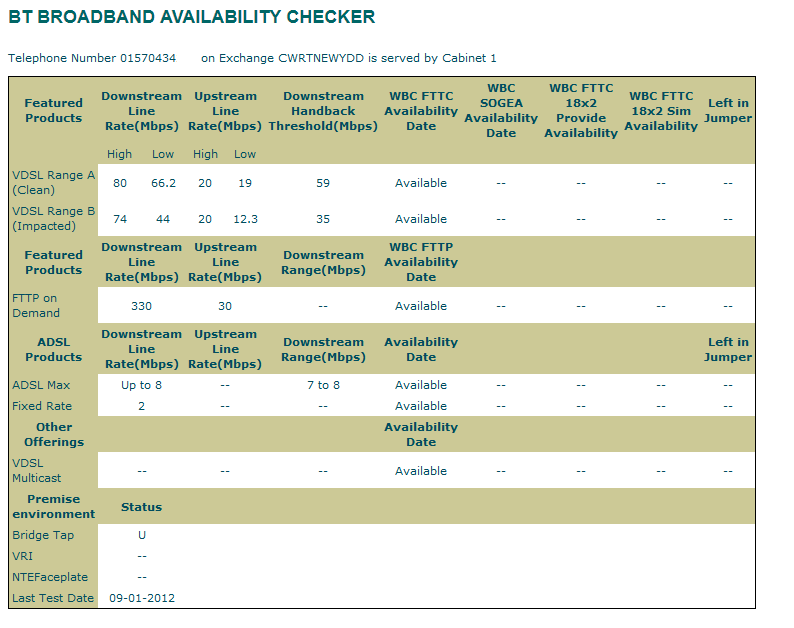Image resolution: width=794 pixels, height=628 pixels.
Task: Select the 12.3 upstream low value
Action: (x=246, y=219)
